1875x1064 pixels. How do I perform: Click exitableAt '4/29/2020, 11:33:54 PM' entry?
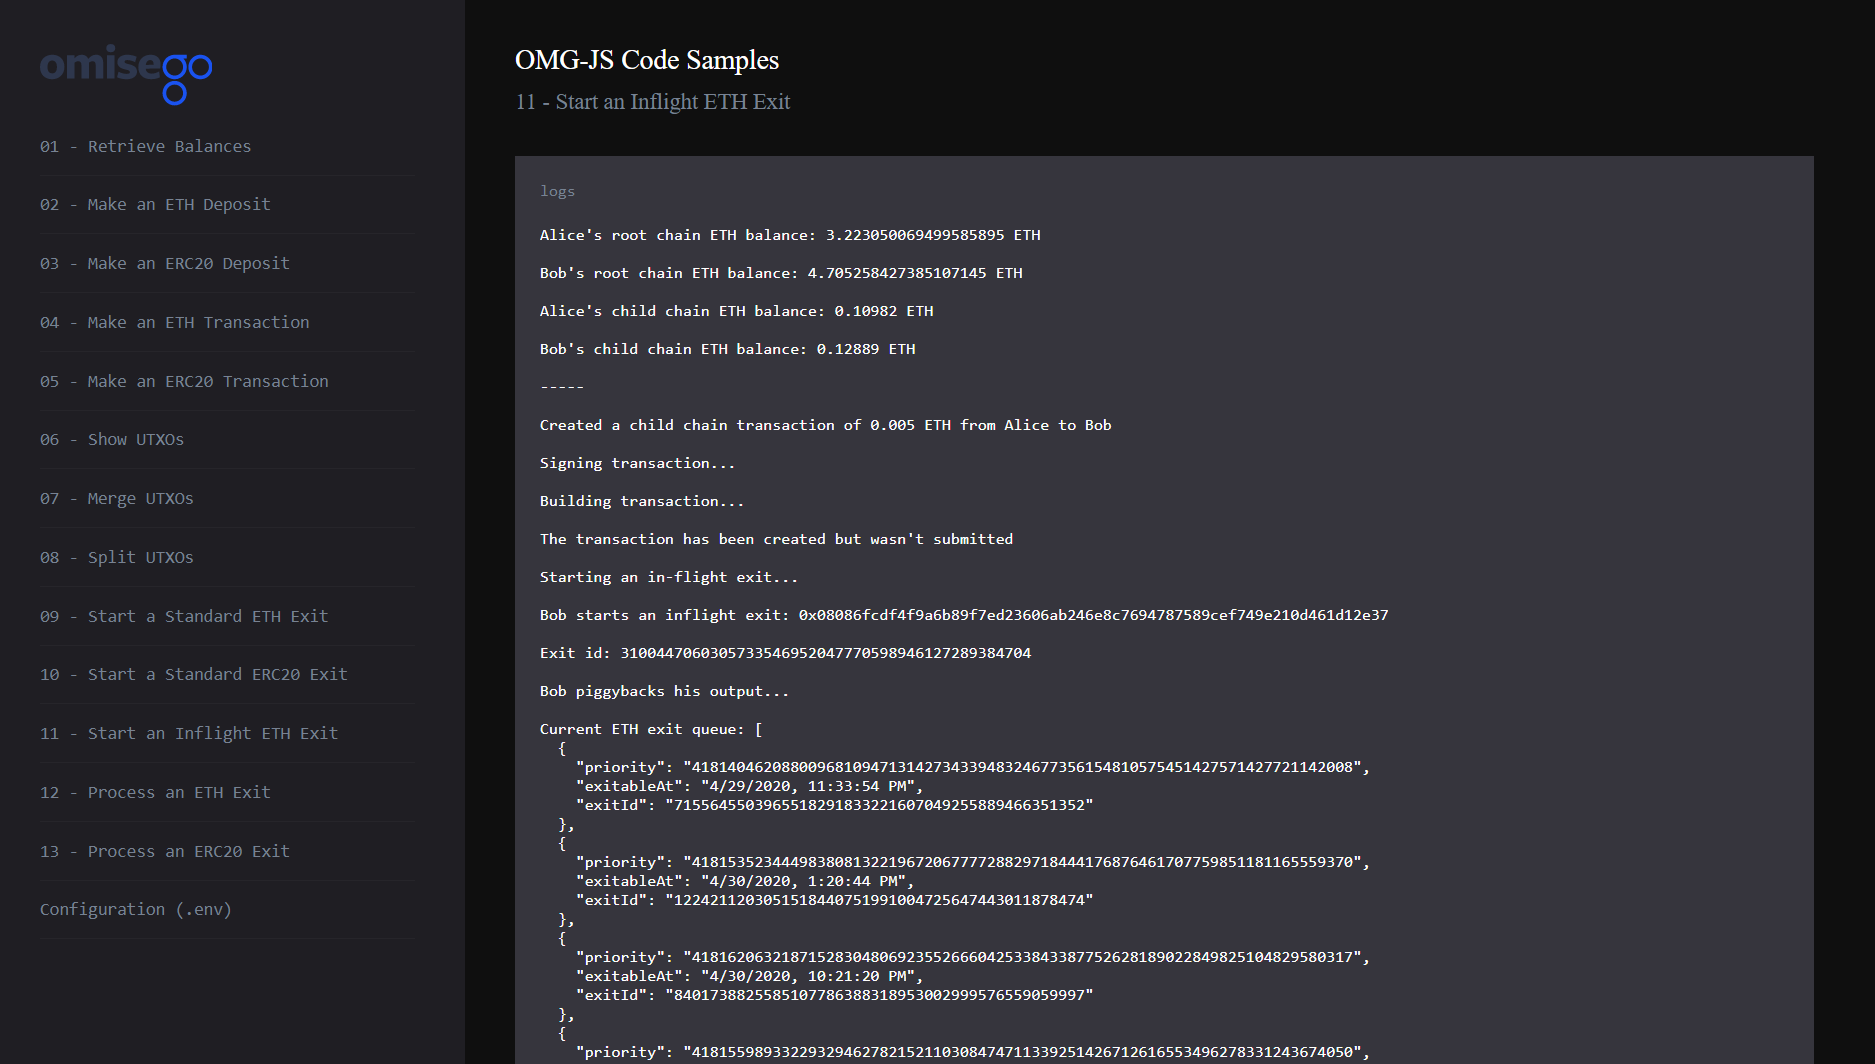(750, 786)
